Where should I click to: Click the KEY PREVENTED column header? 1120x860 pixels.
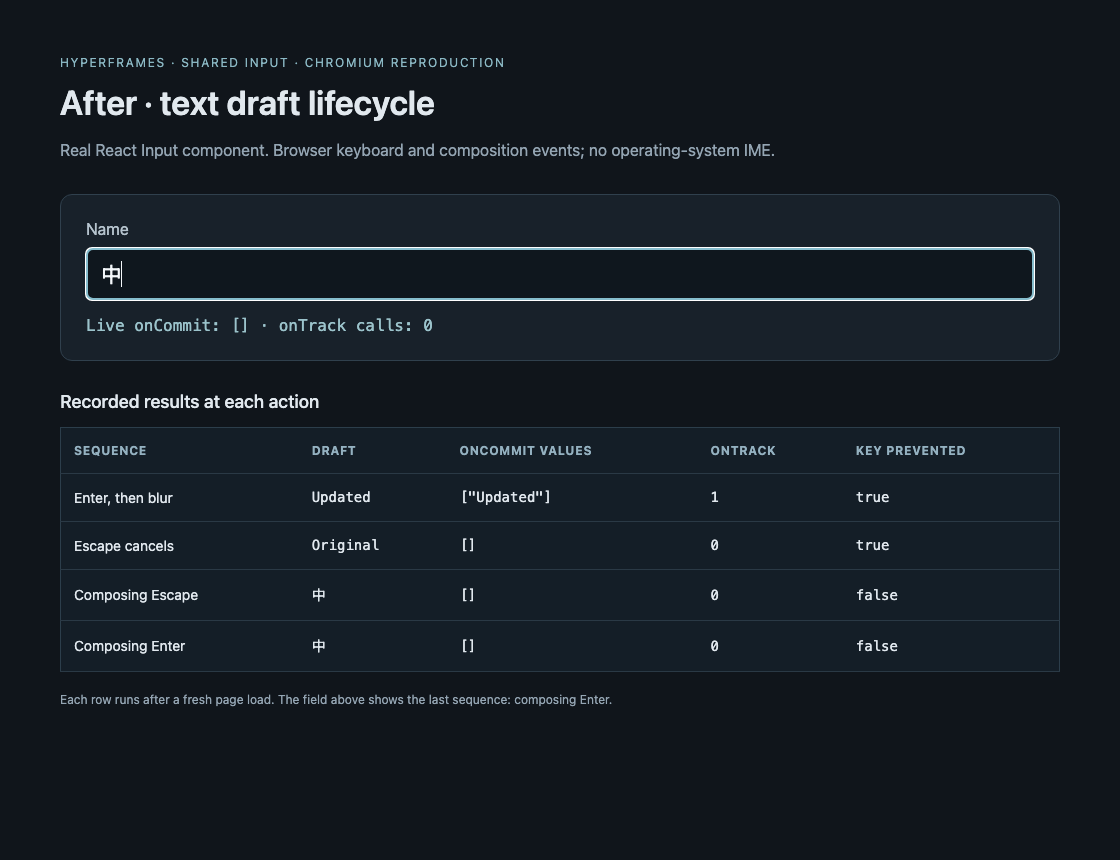click(911, 451)
